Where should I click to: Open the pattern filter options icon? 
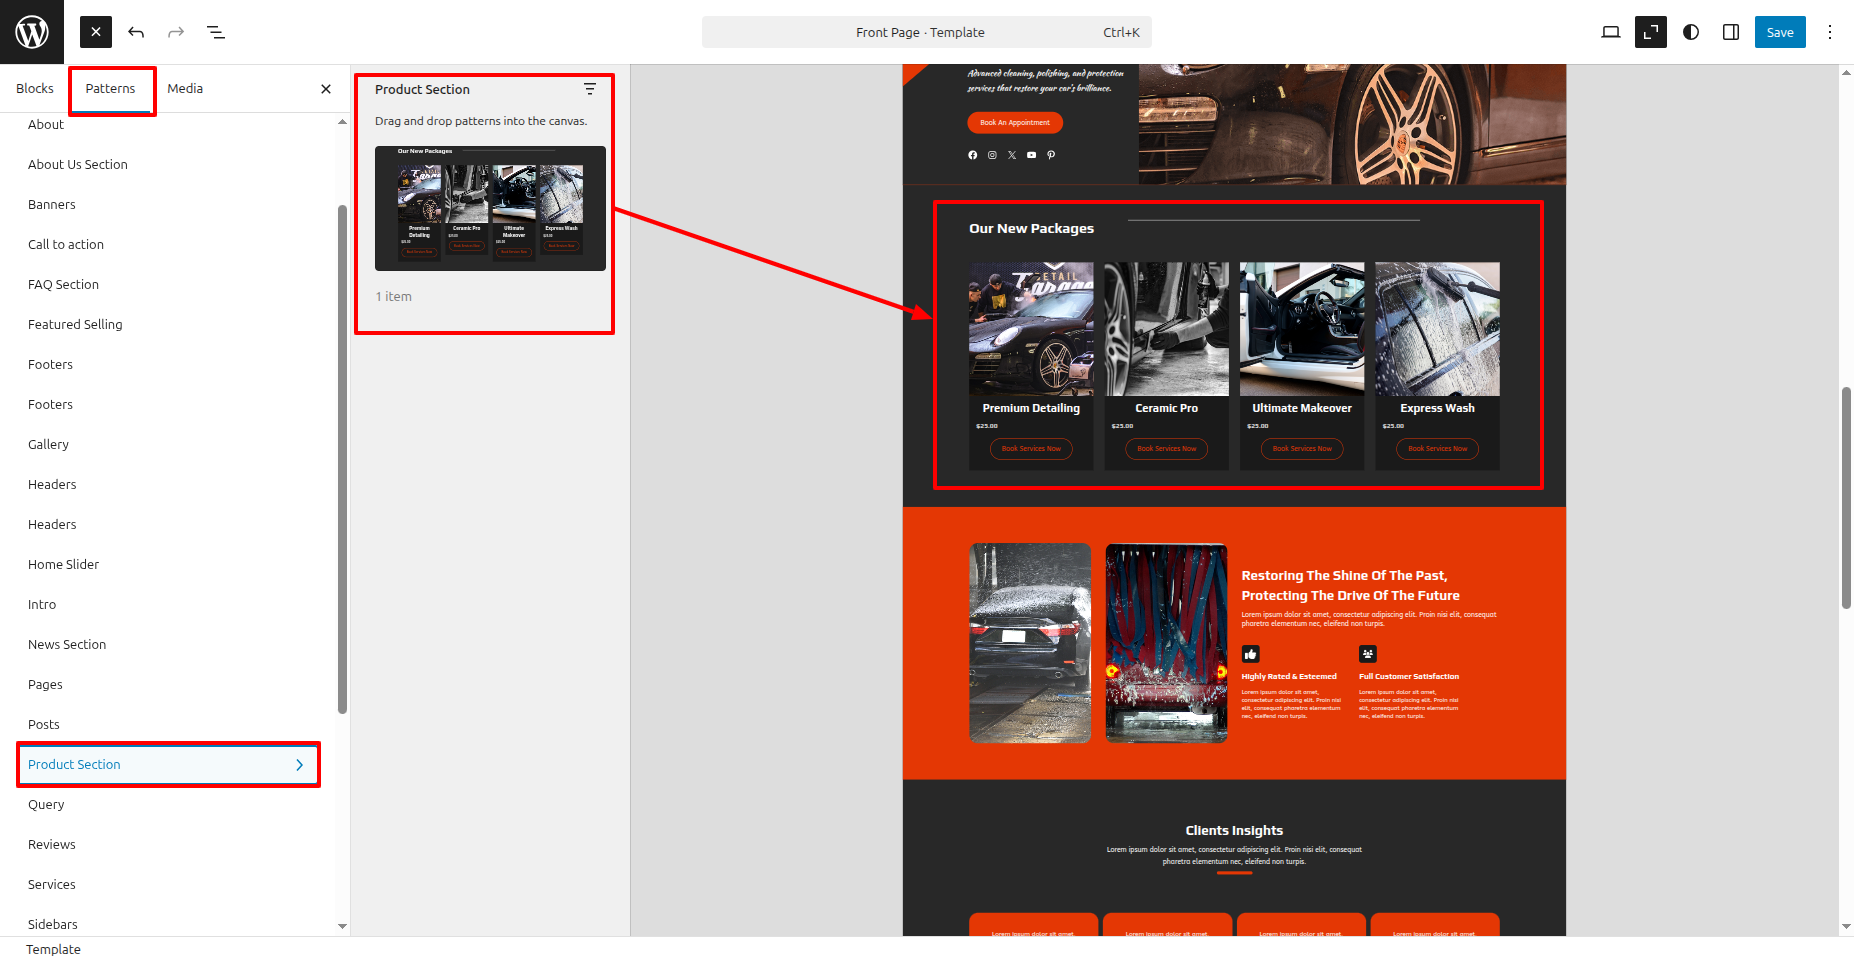(590, 89)
